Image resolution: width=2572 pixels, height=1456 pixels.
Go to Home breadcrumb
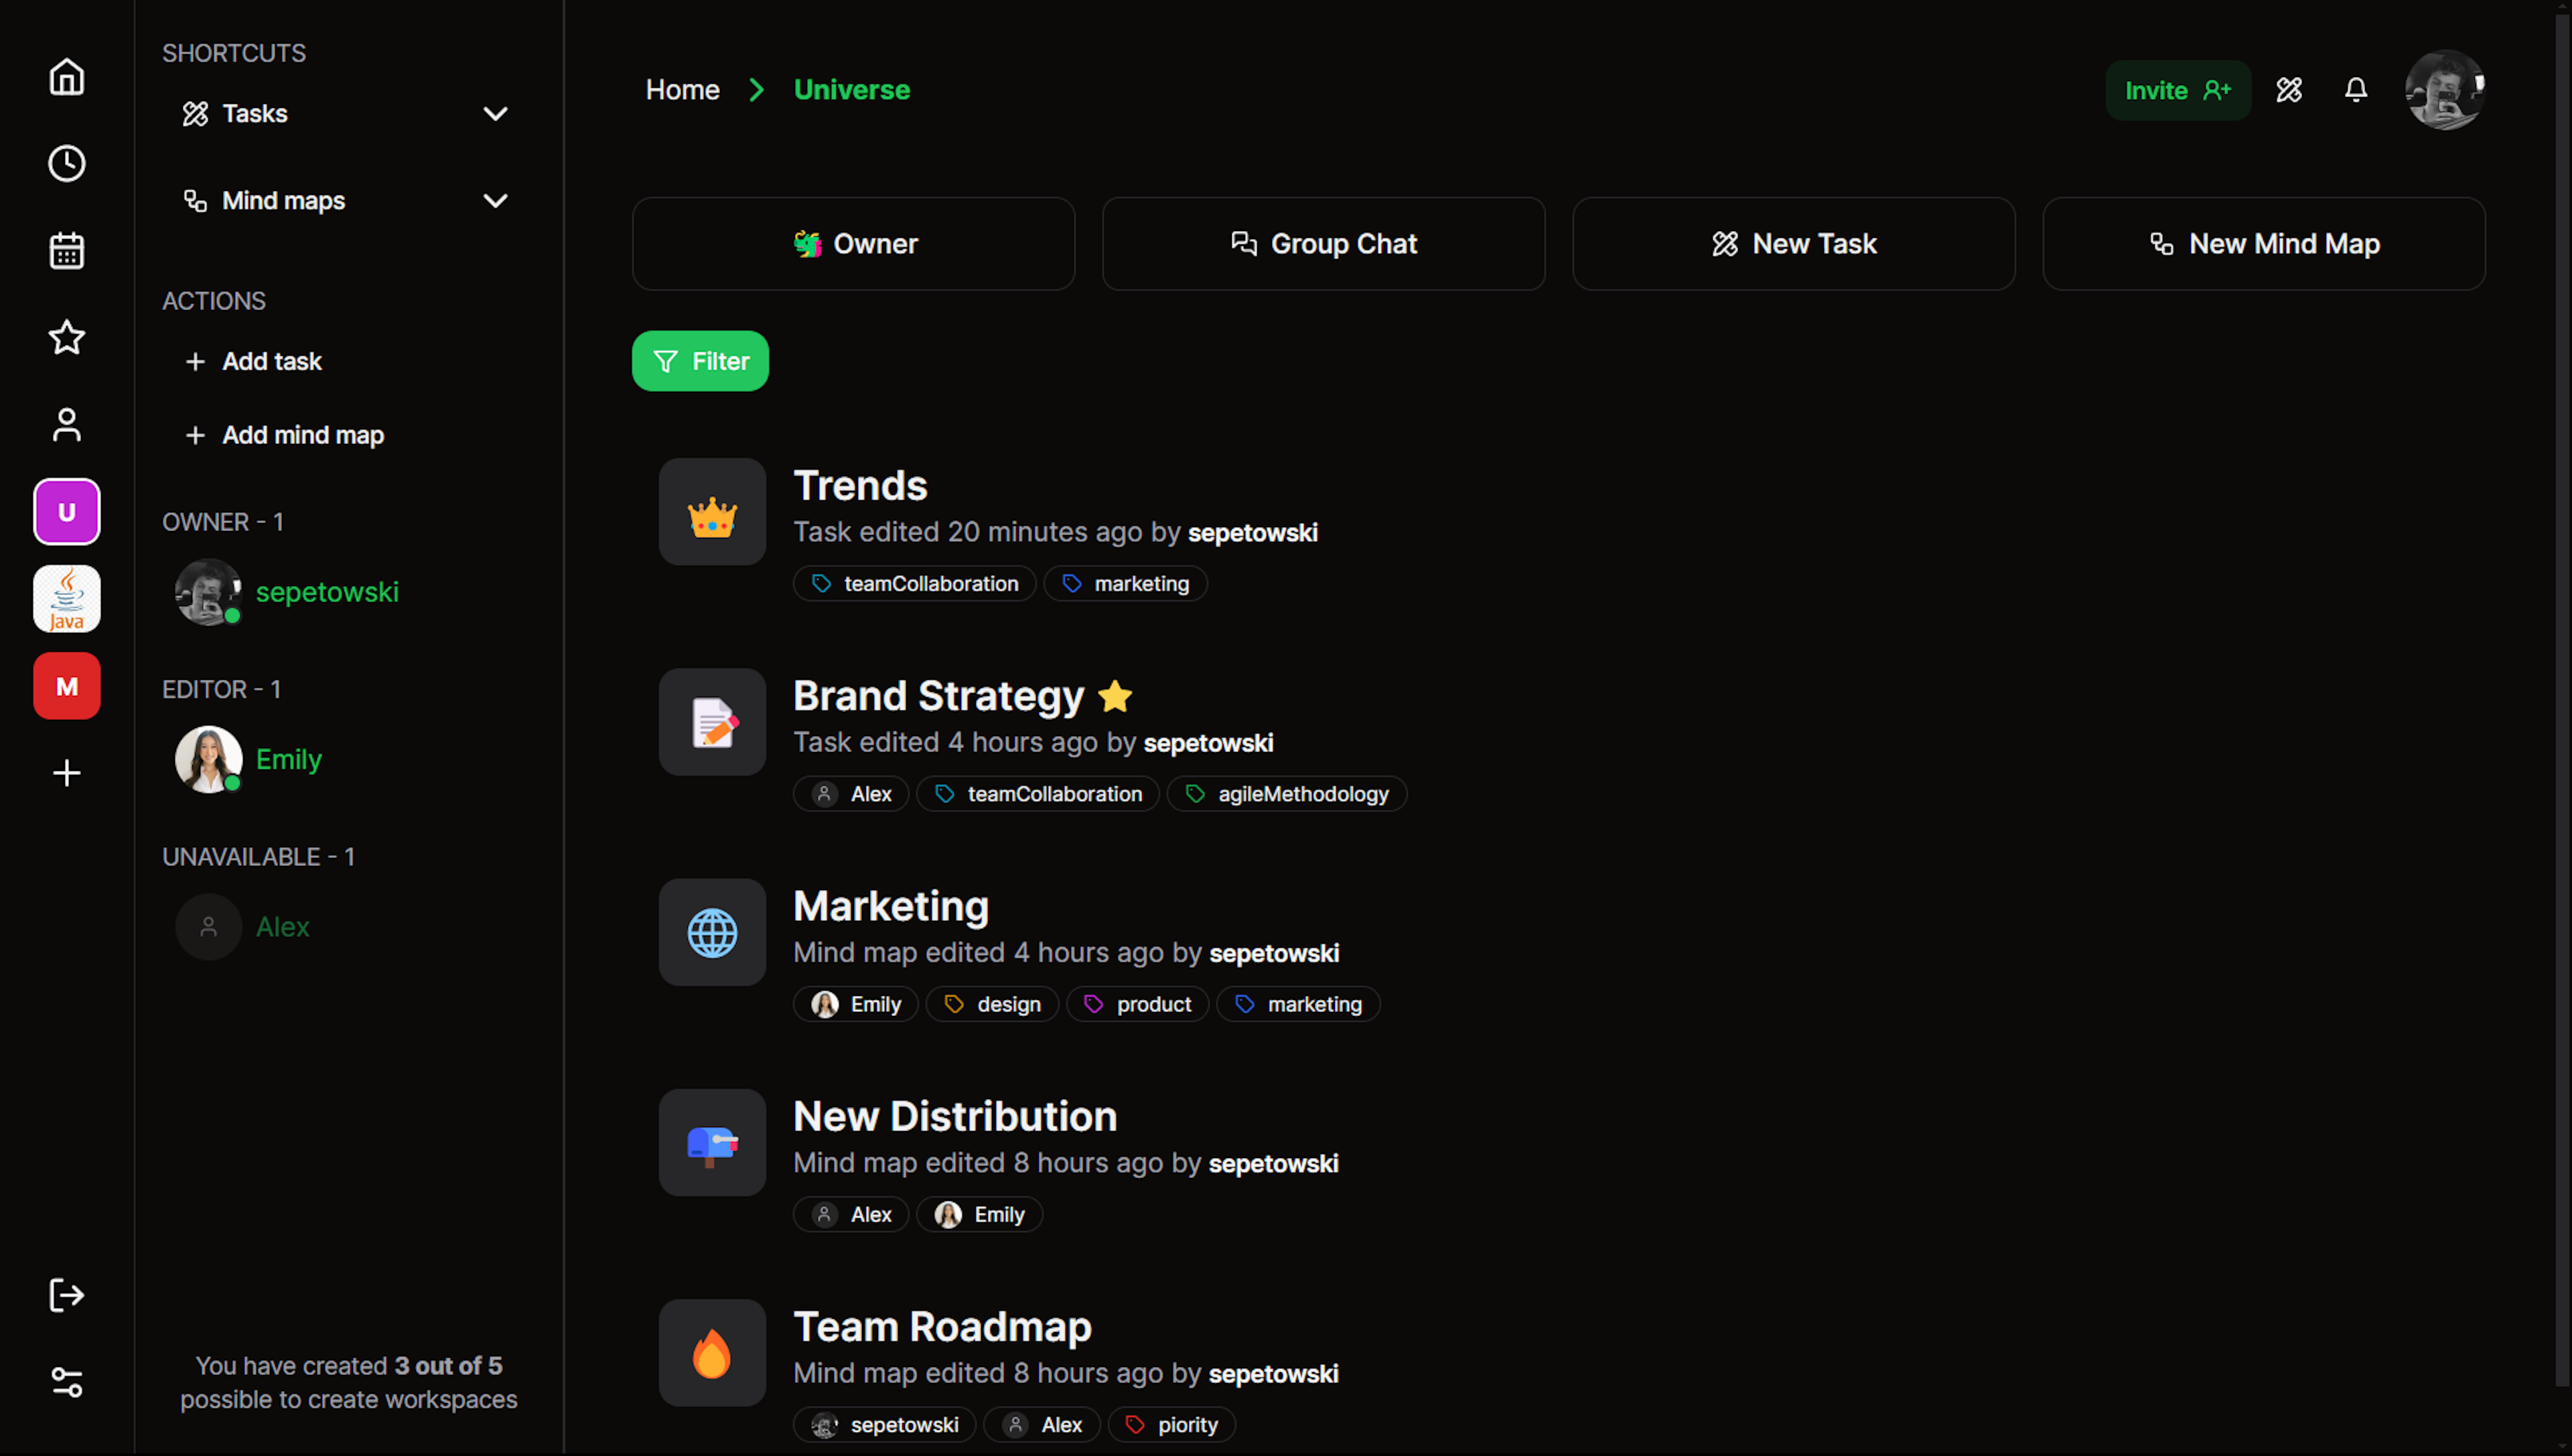point(682,90)
